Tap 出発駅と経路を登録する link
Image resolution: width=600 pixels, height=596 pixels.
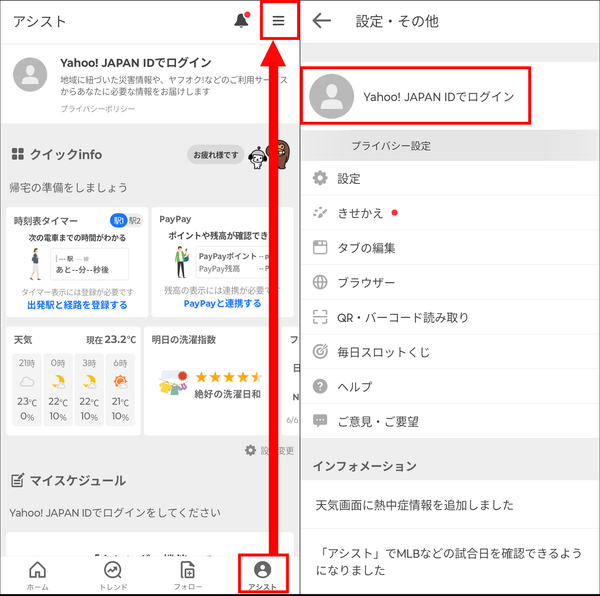[77, 305]
